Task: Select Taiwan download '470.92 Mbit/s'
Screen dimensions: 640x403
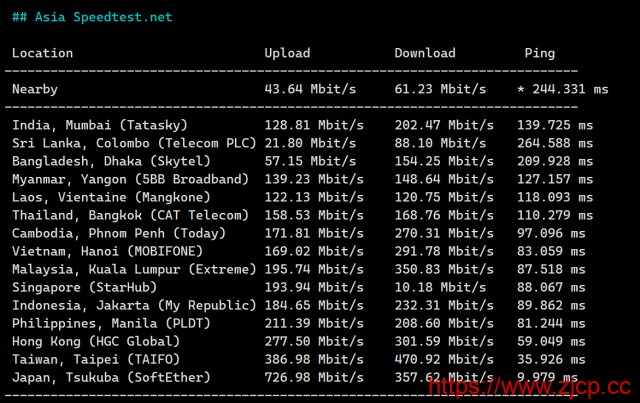Action: (444, 359)
